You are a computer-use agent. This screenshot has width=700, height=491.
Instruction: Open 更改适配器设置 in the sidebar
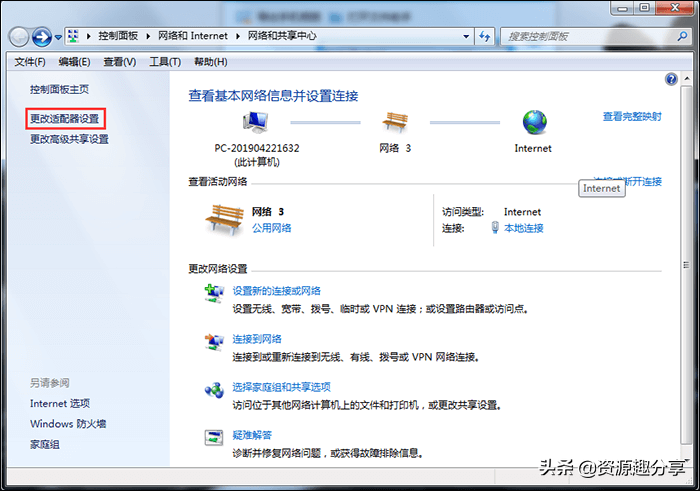[x=65, y=119]
